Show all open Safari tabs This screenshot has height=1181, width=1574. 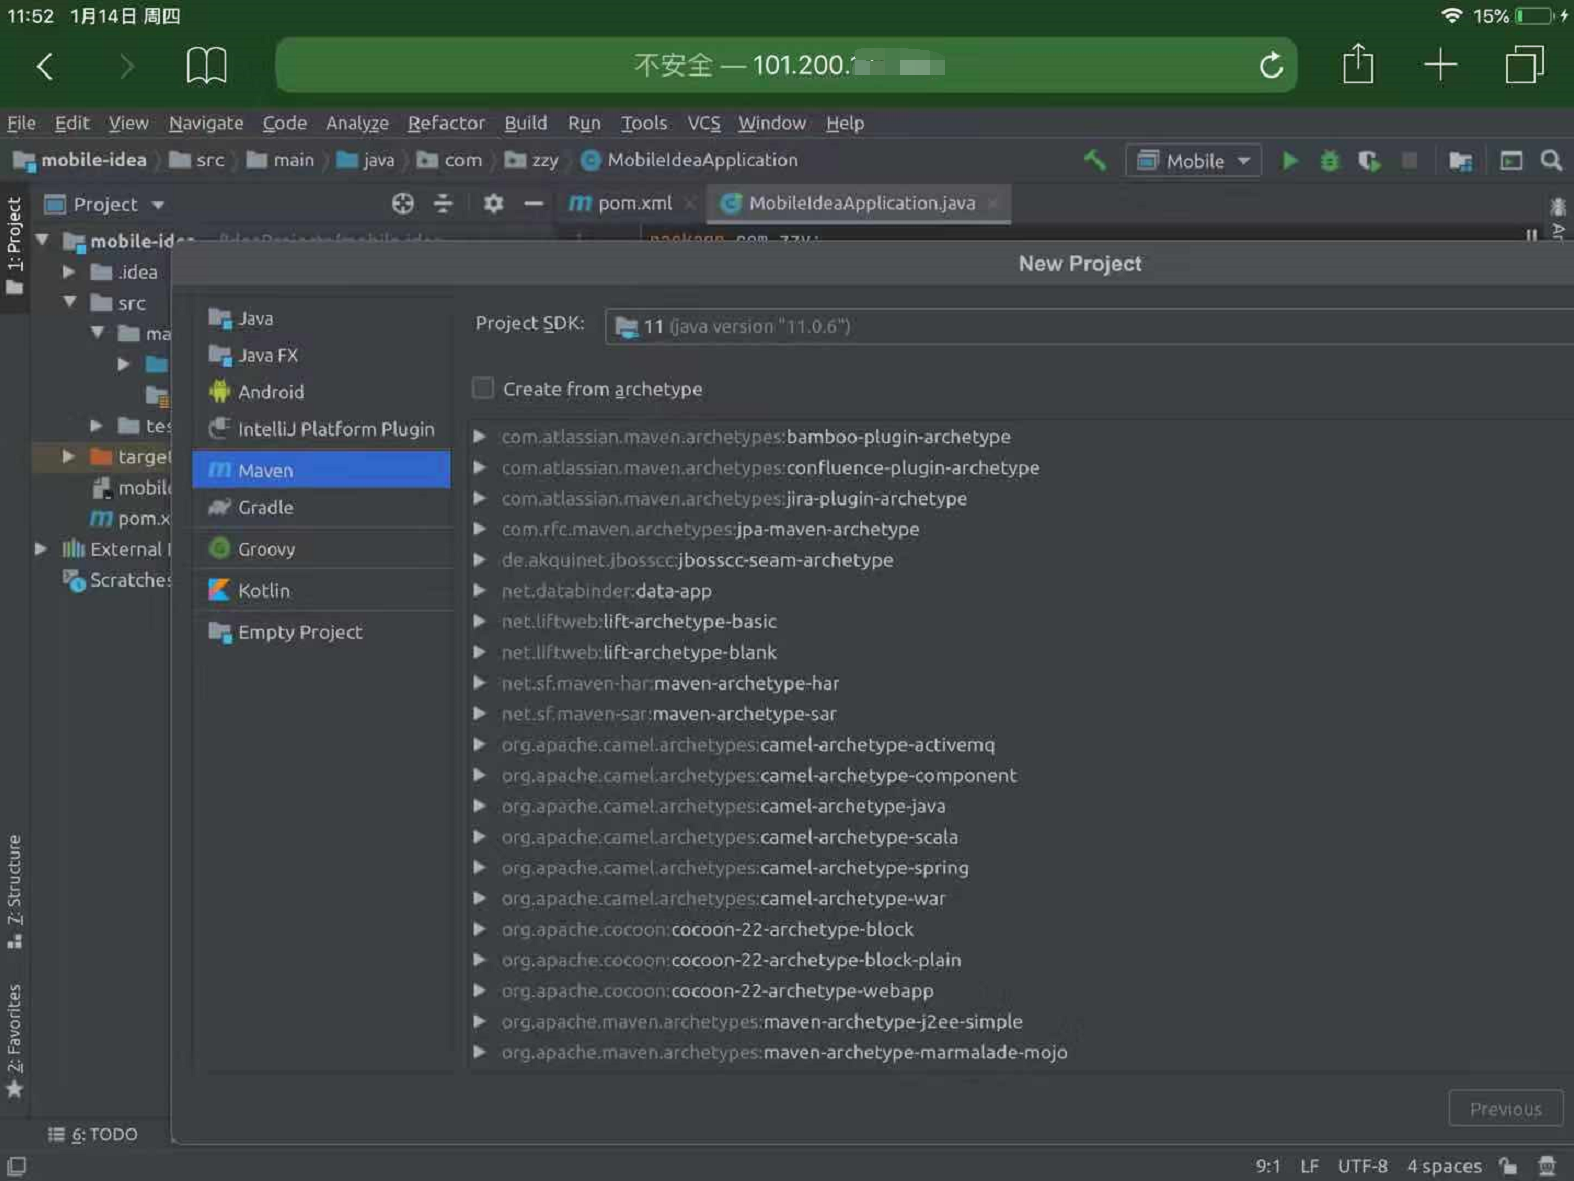coord(1524,65)
